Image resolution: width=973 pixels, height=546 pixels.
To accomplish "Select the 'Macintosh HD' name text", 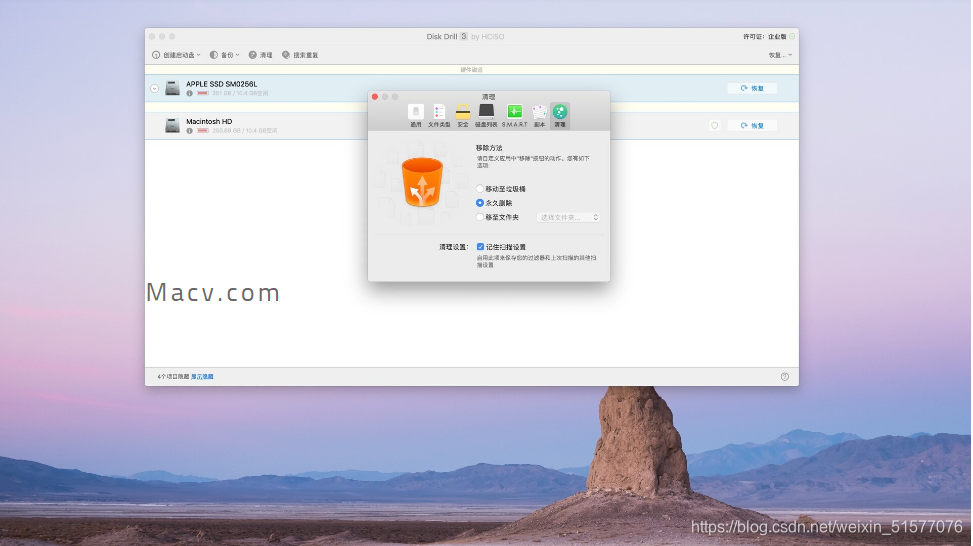I will (x=209, y=122).
